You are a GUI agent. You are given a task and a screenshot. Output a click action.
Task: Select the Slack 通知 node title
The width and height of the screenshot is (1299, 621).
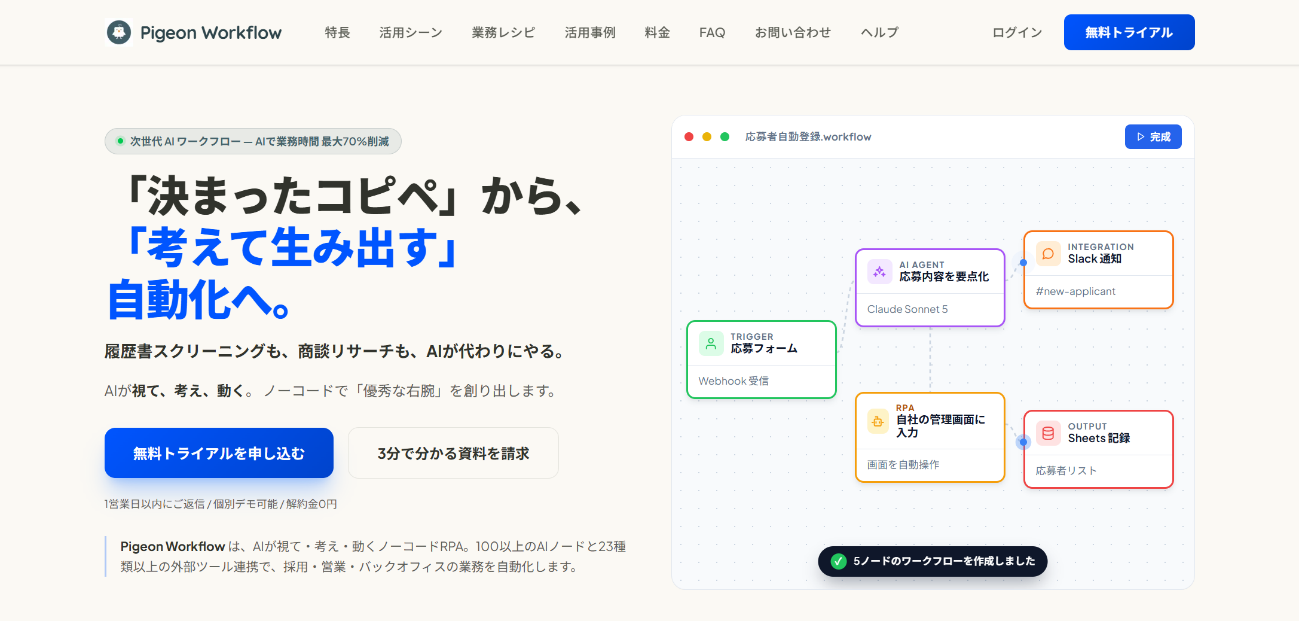(x=1095, y=259)
